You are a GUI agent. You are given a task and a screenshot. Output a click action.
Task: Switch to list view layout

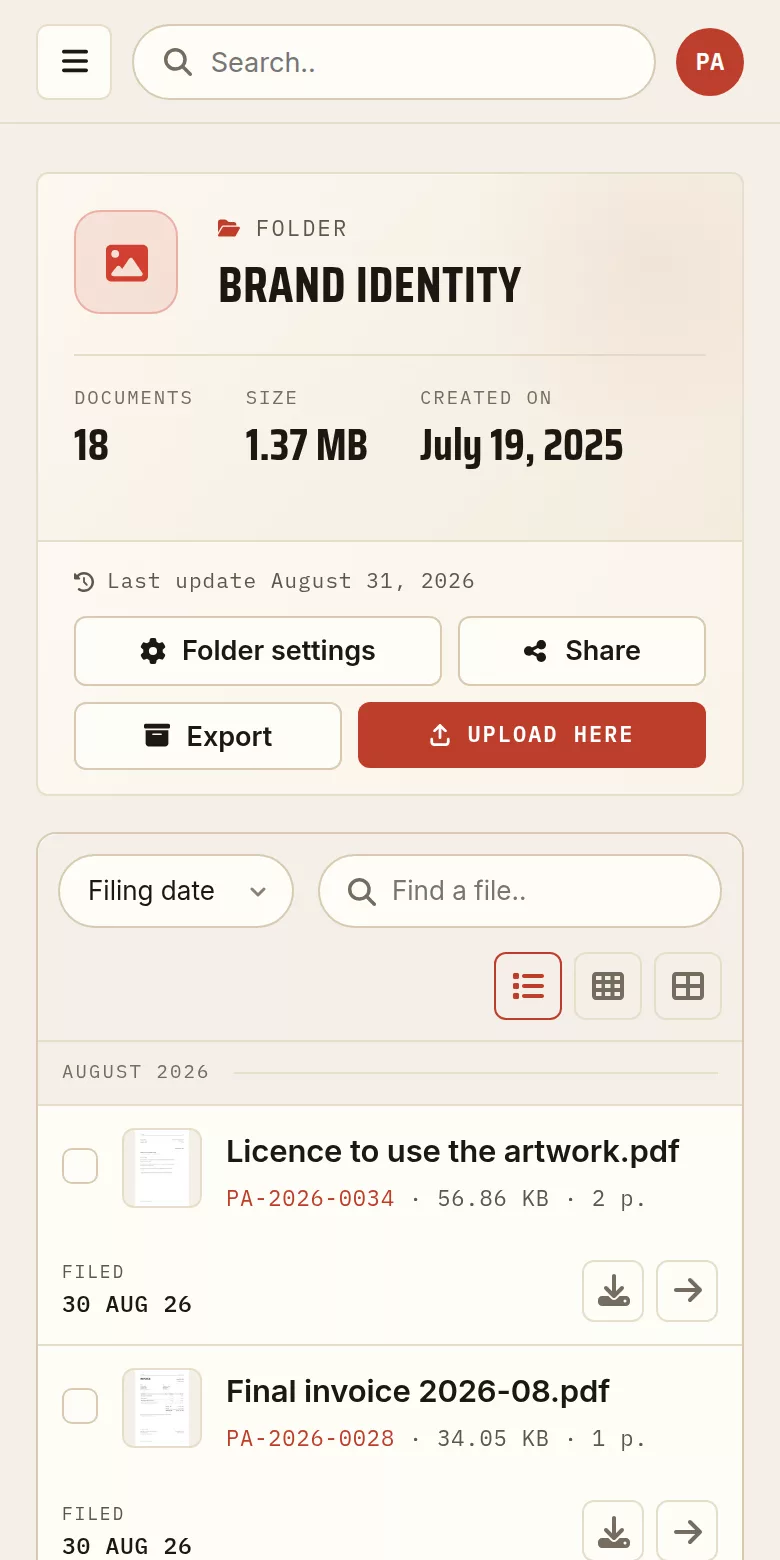pos(528,986)
